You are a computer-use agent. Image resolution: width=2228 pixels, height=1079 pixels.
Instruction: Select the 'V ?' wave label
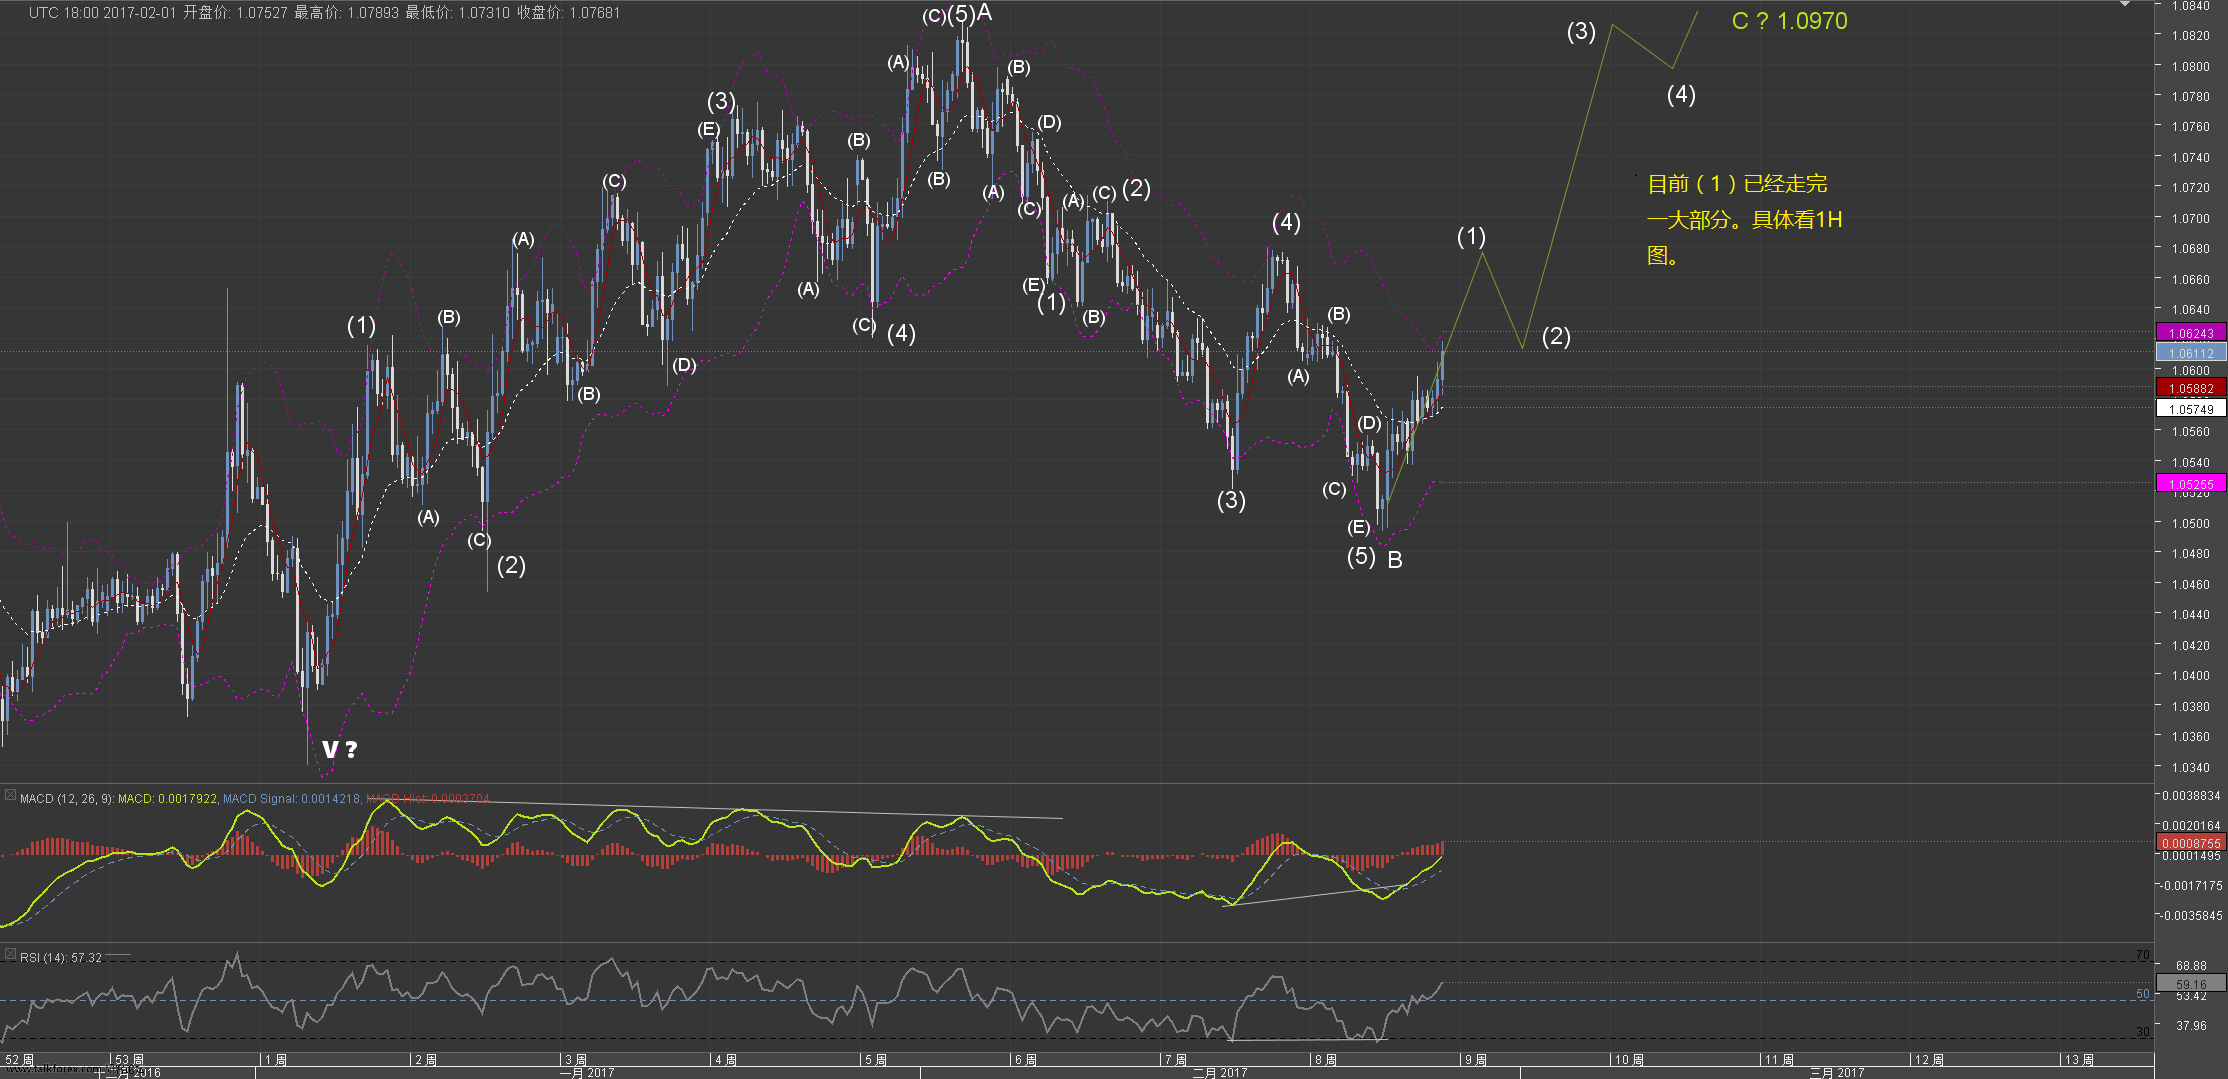click(340, 749)
